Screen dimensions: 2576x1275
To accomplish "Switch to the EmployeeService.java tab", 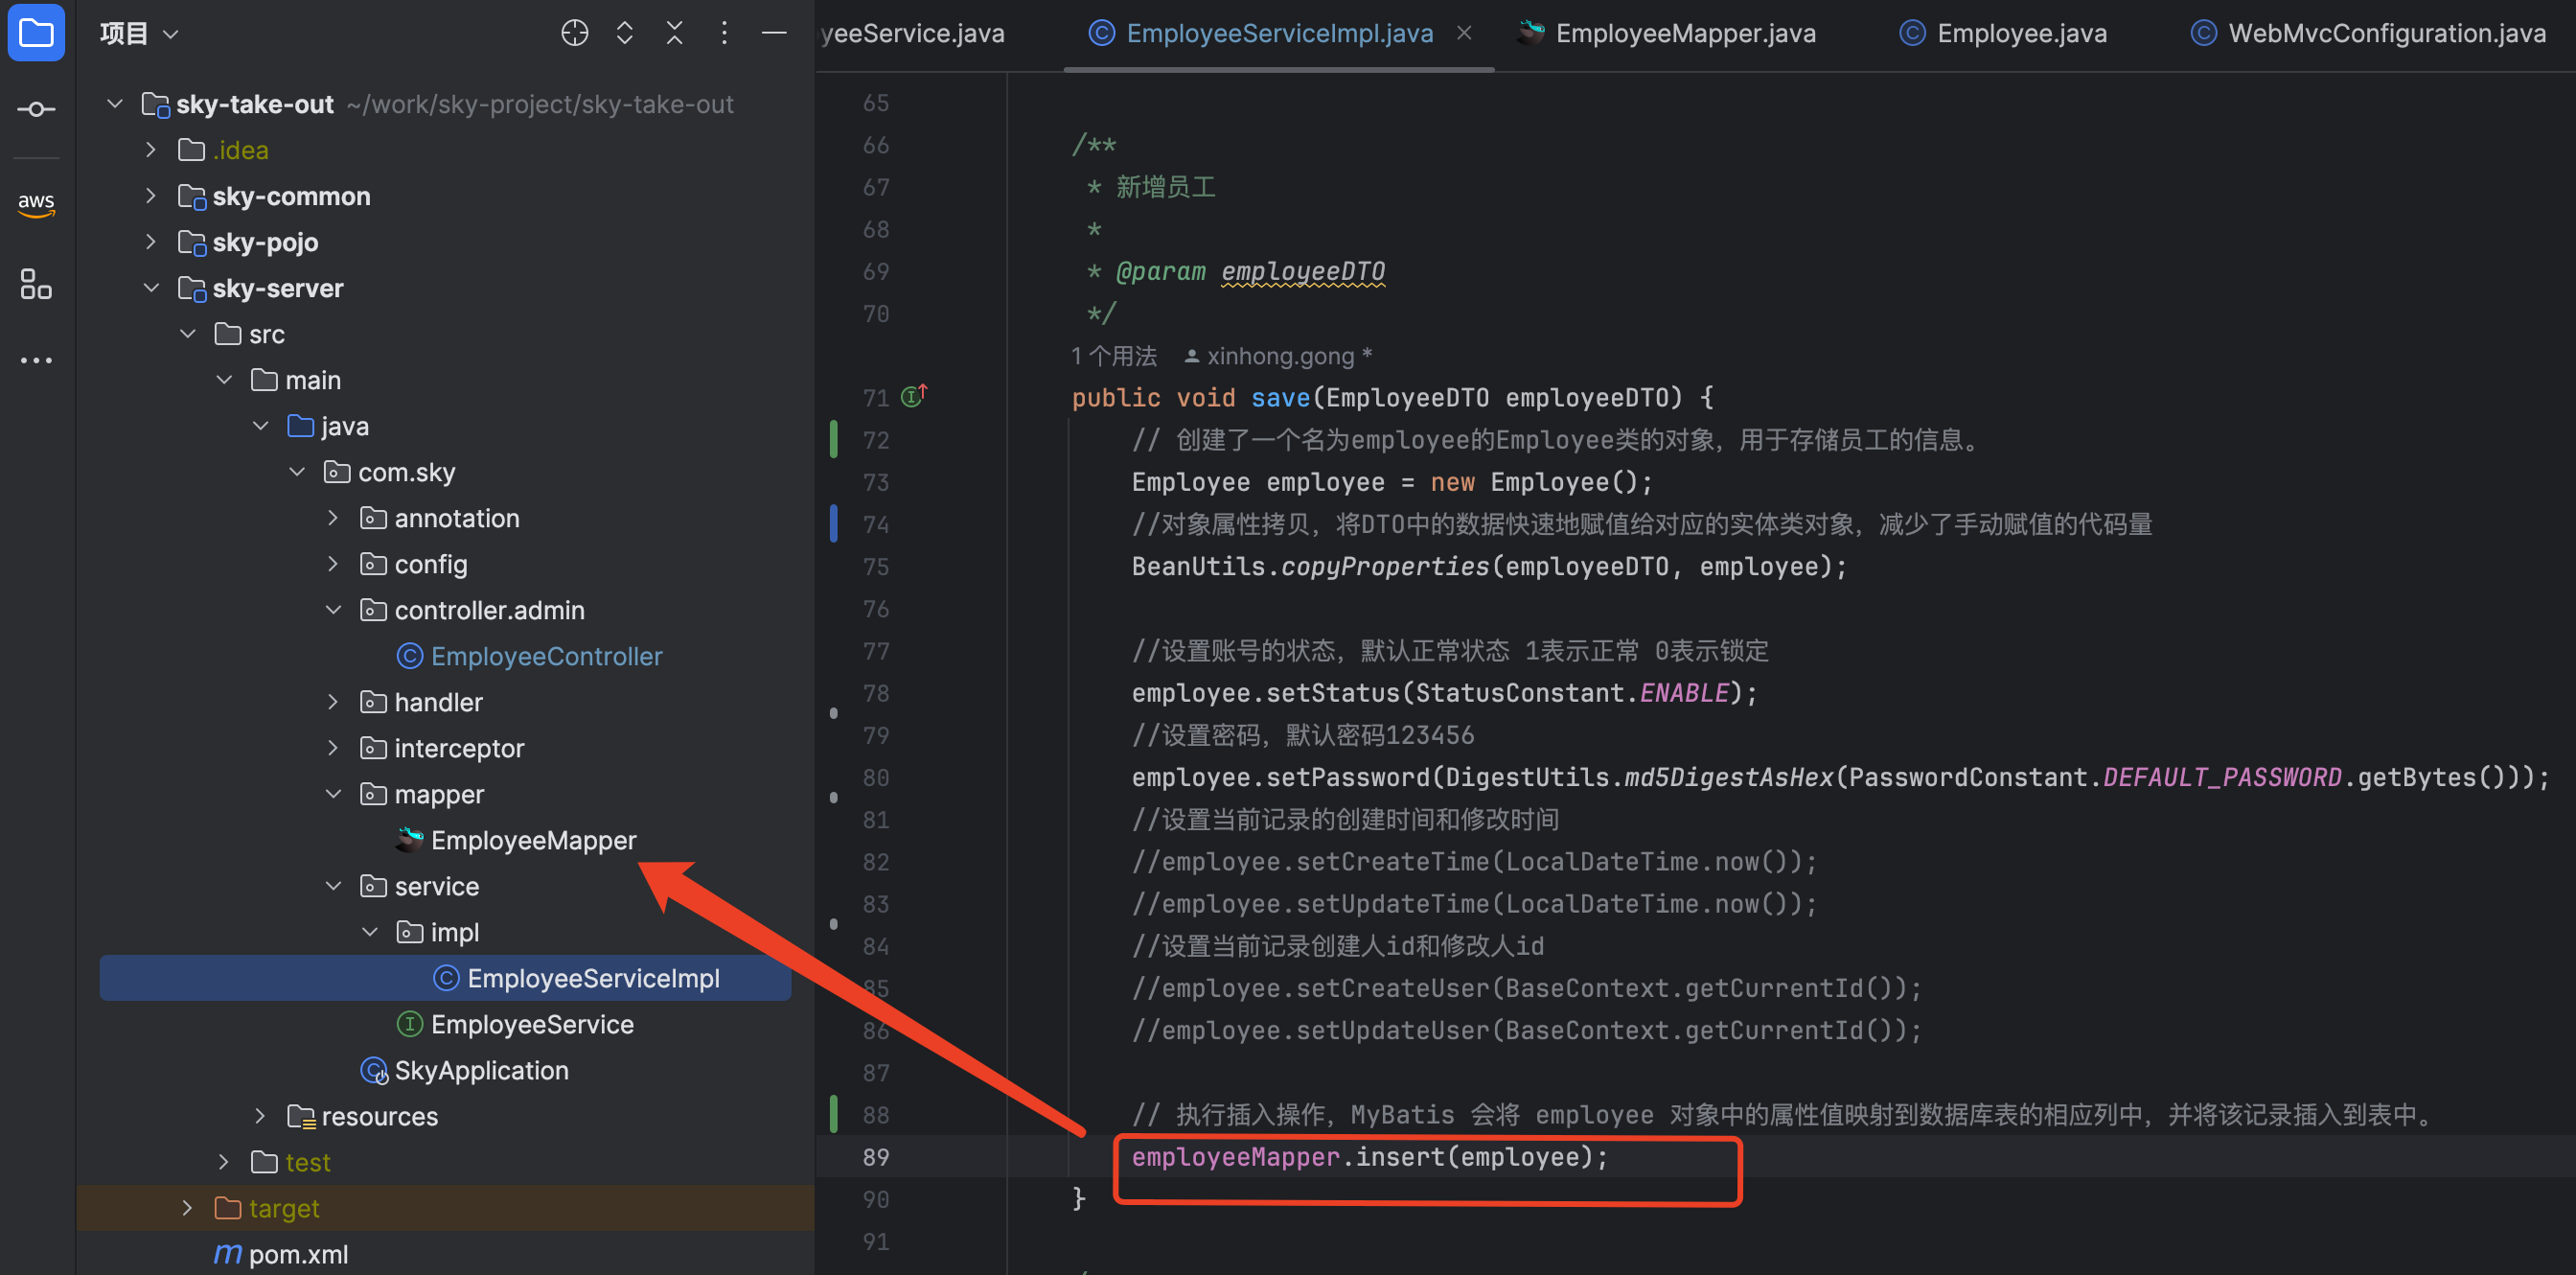I will tap(912, 33).
